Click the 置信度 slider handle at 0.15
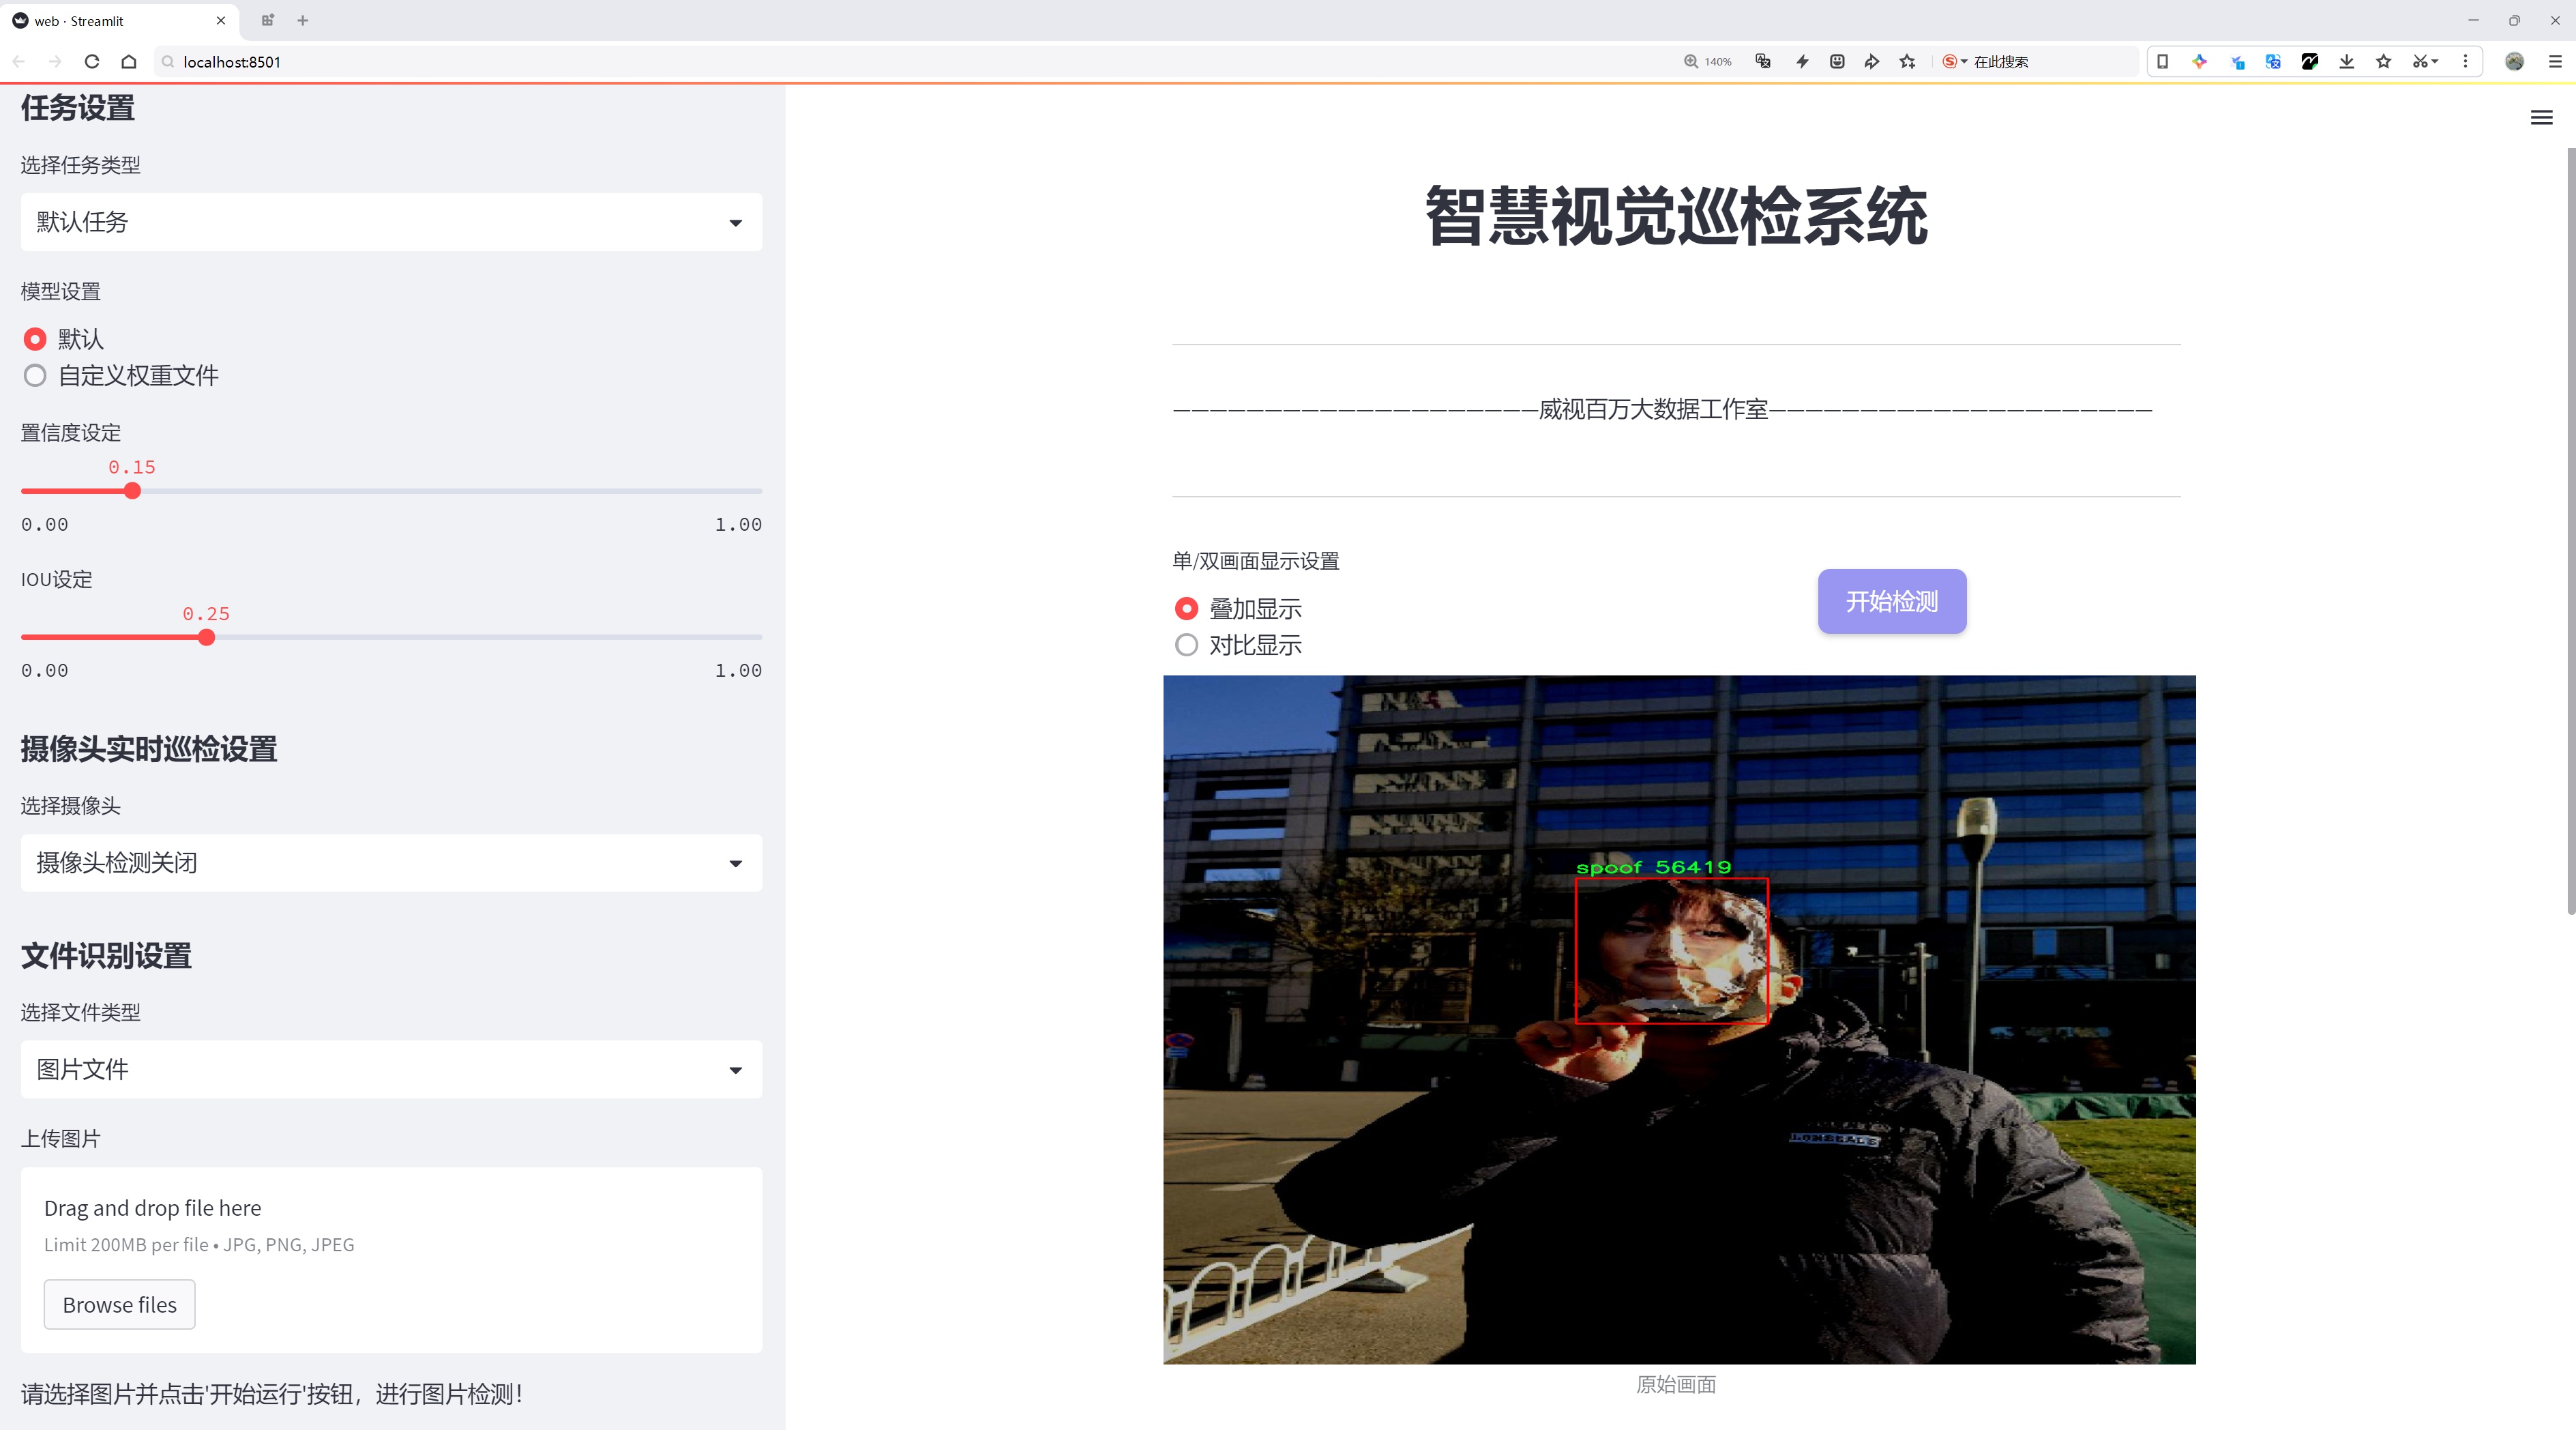This screenshot has height=1430, width=2576. 132,491
